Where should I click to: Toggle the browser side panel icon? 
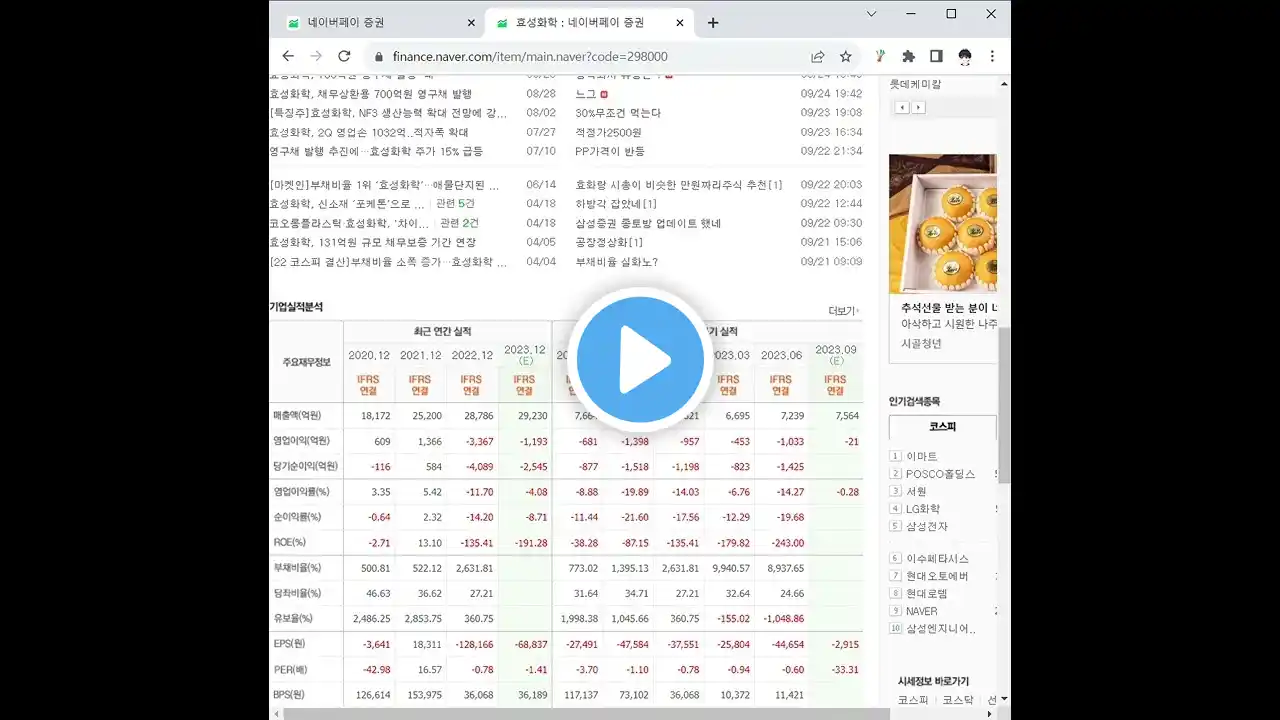click(936, 56)
